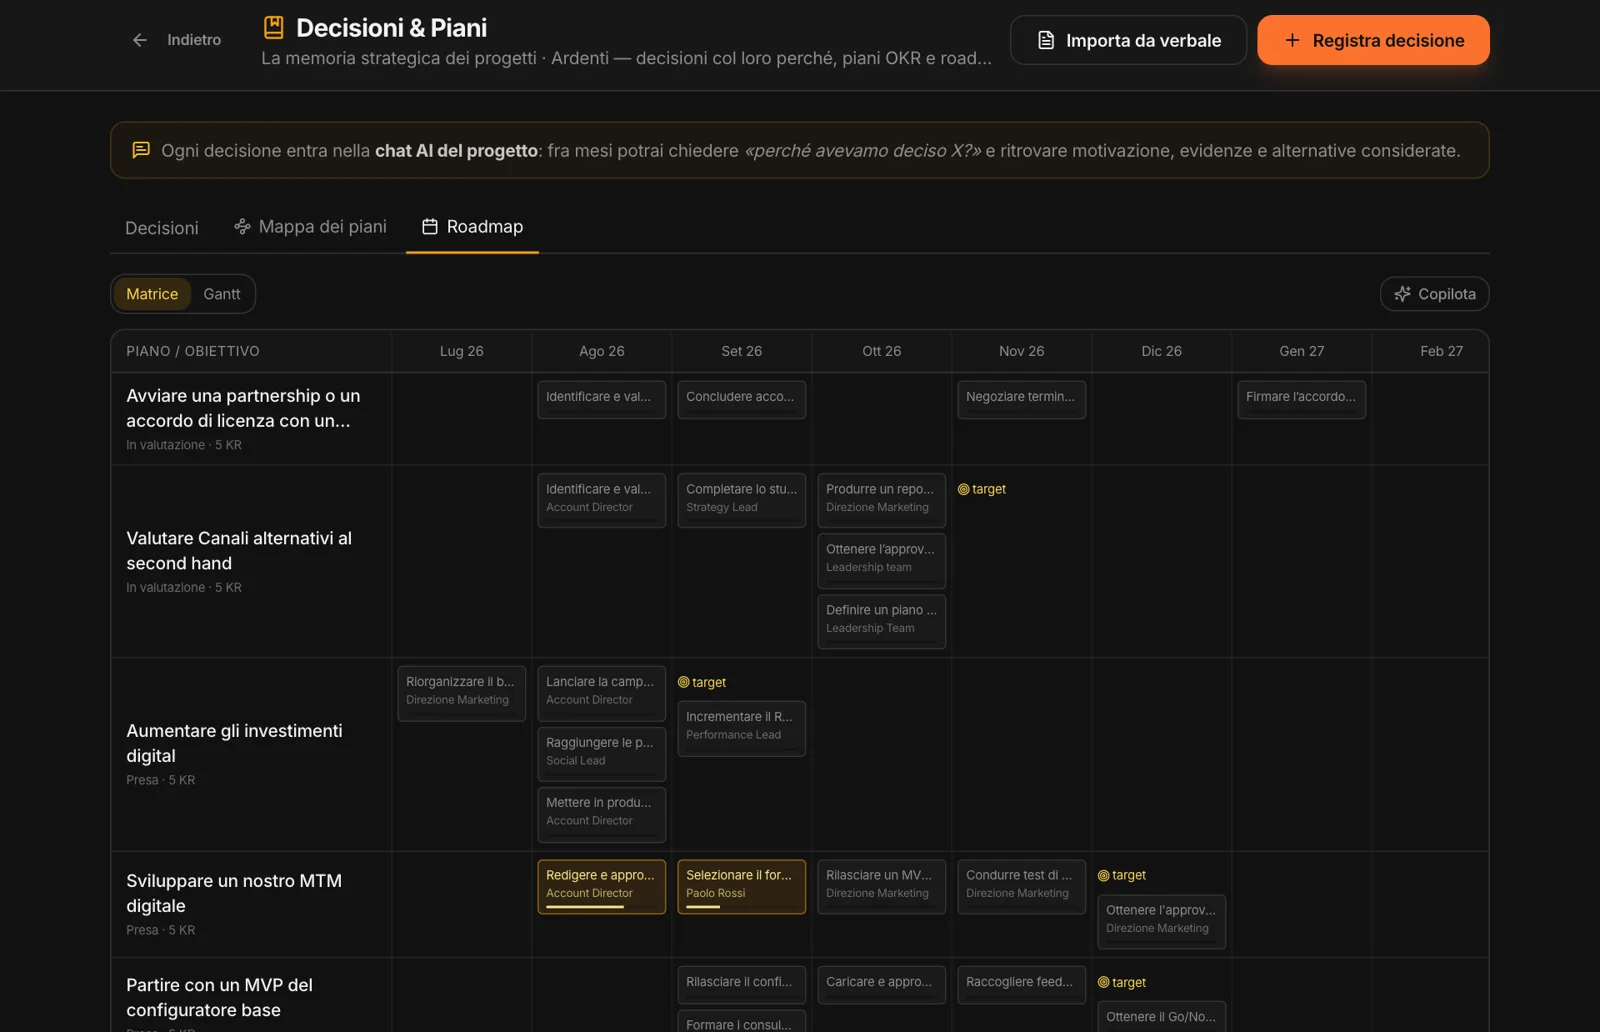
Task: Click the bookmark icon beside Decisioni & Piani
Action: click(273, 27)
